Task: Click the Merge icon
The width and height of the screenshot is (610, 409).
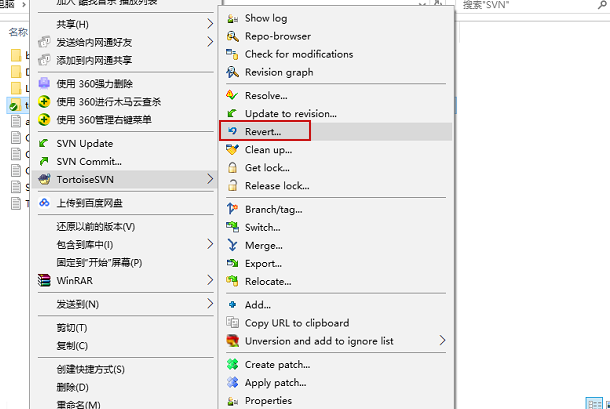Action: [x=233, y=245]
